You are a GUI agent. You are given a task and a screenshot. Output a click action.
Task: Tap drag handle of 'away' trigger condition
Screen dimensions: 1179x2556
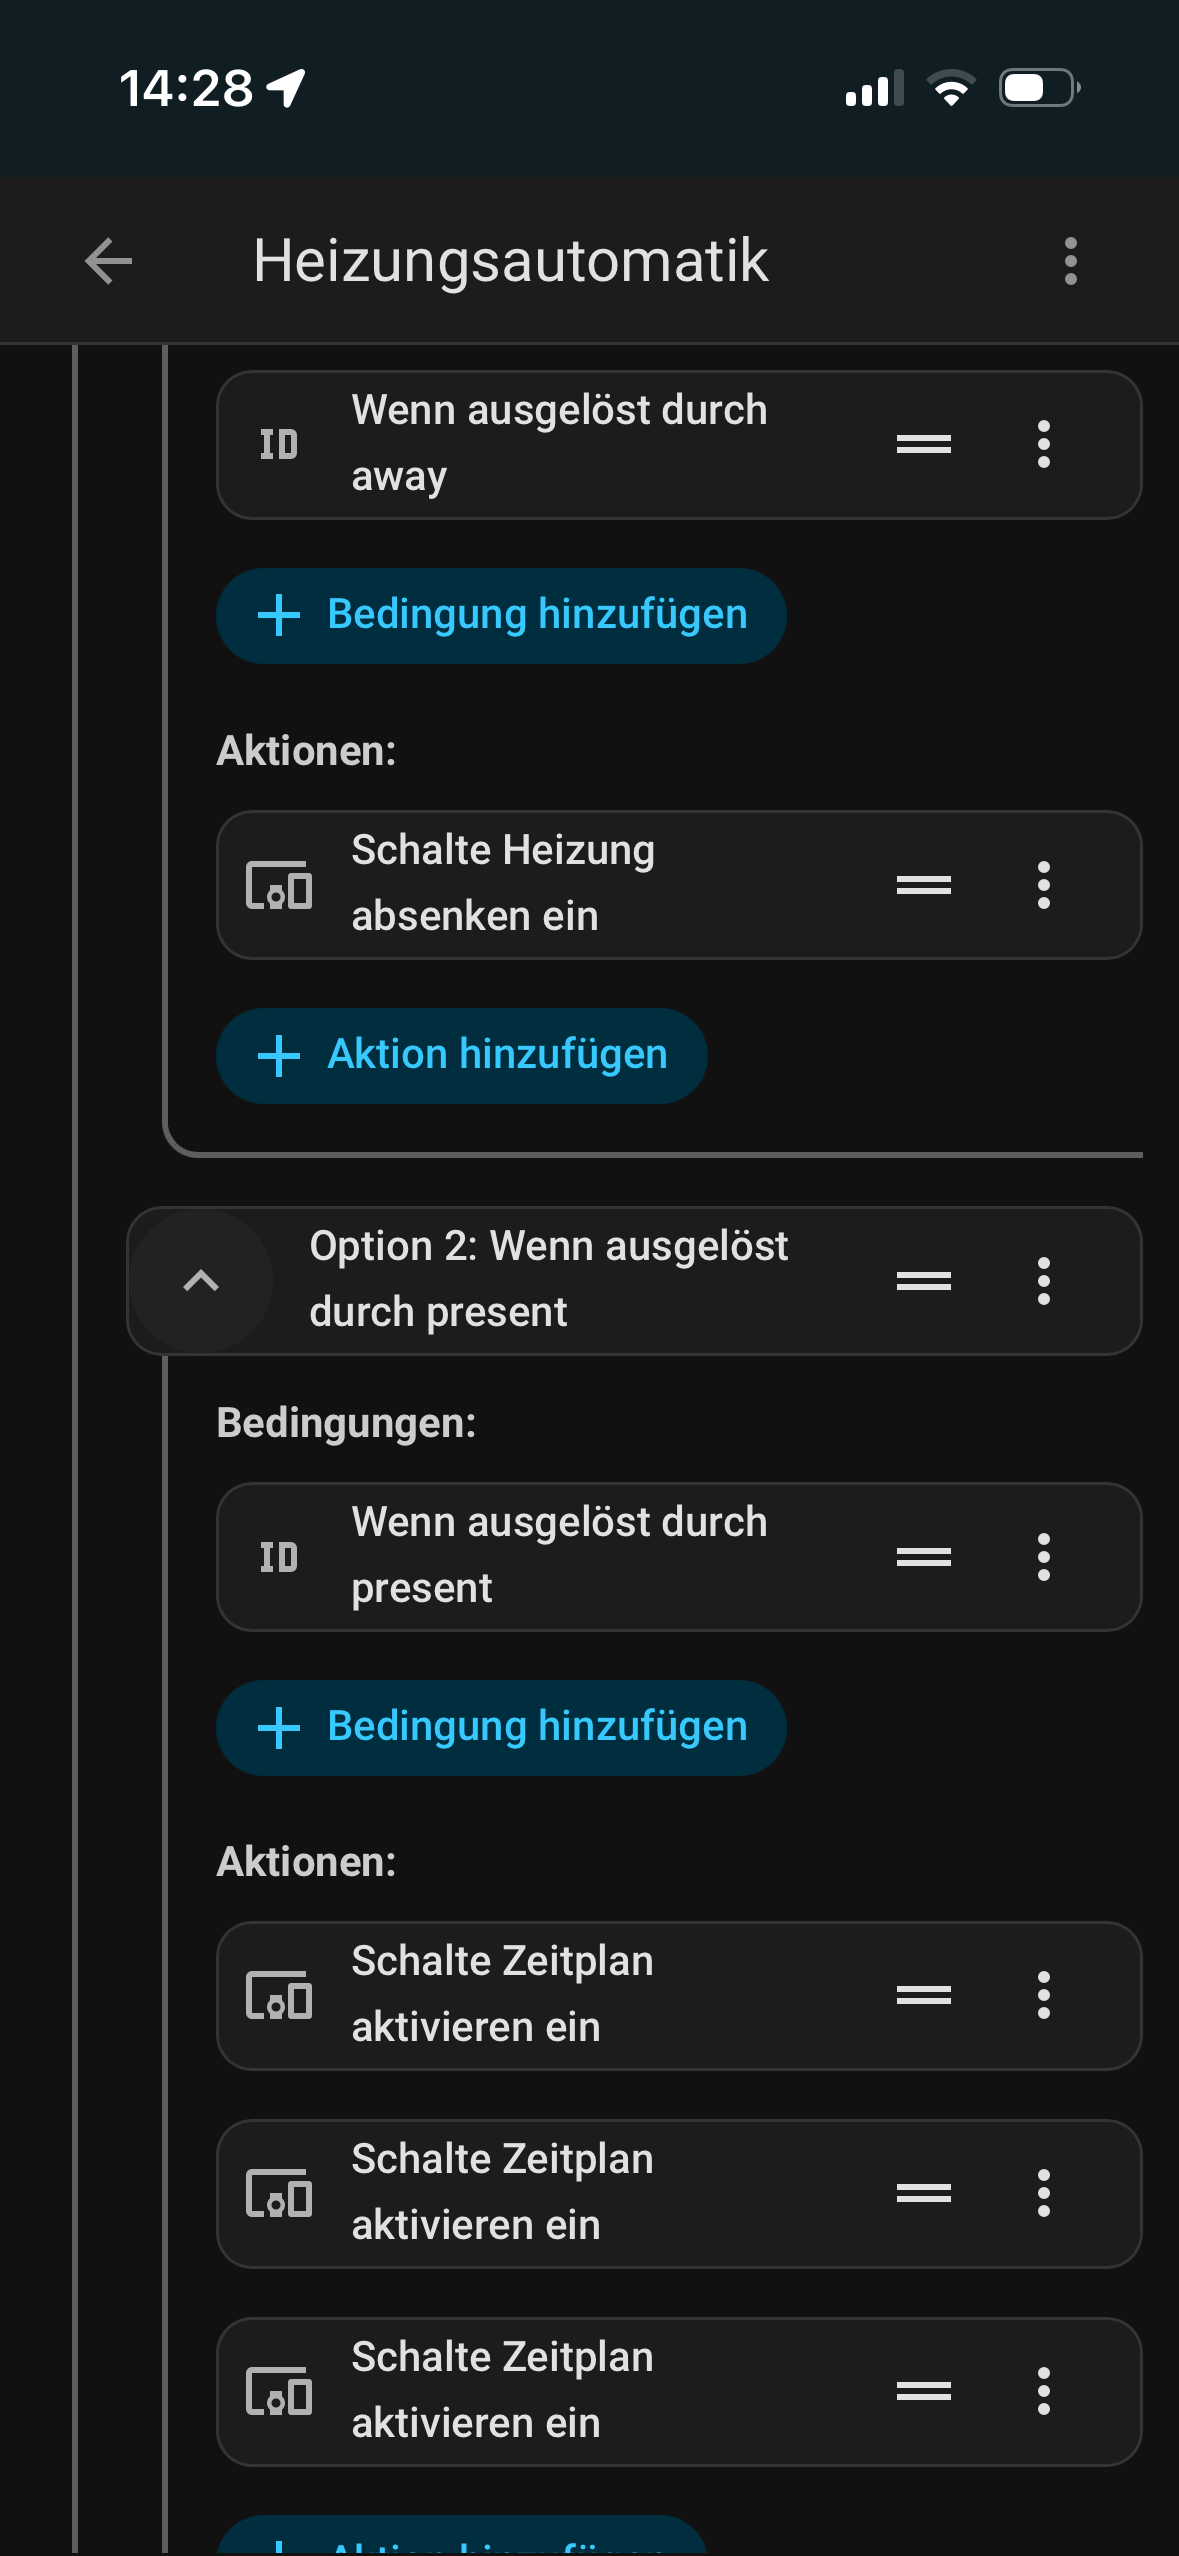923,444
